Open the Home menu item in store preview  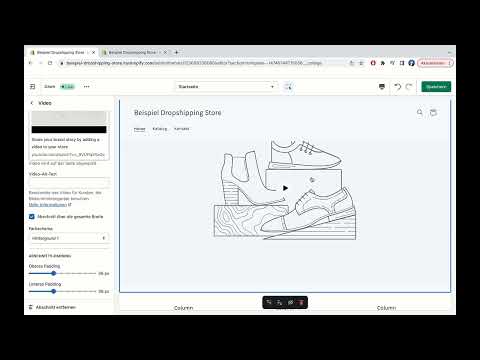click(x=140, y=129)
